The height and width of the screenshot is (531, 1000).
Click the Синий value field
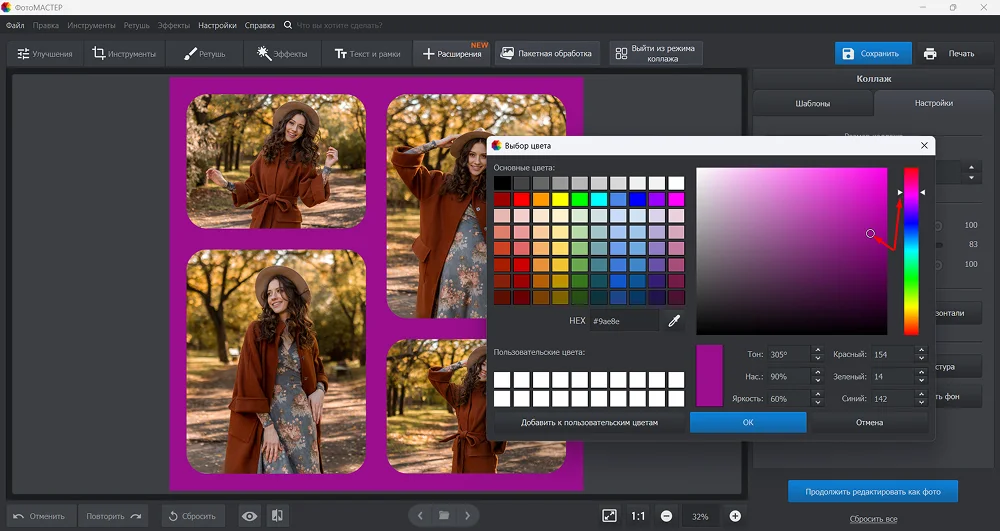(x=893, y=398)
